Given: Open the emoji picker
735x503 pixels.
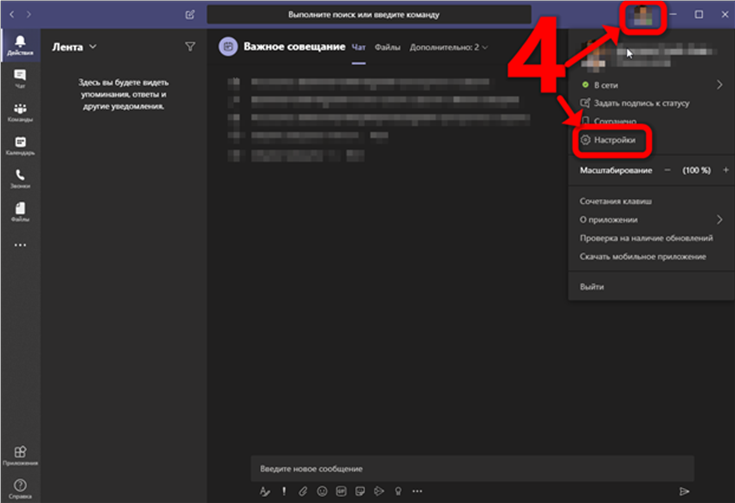Looking at the screenshot, I should click(322, 491).
